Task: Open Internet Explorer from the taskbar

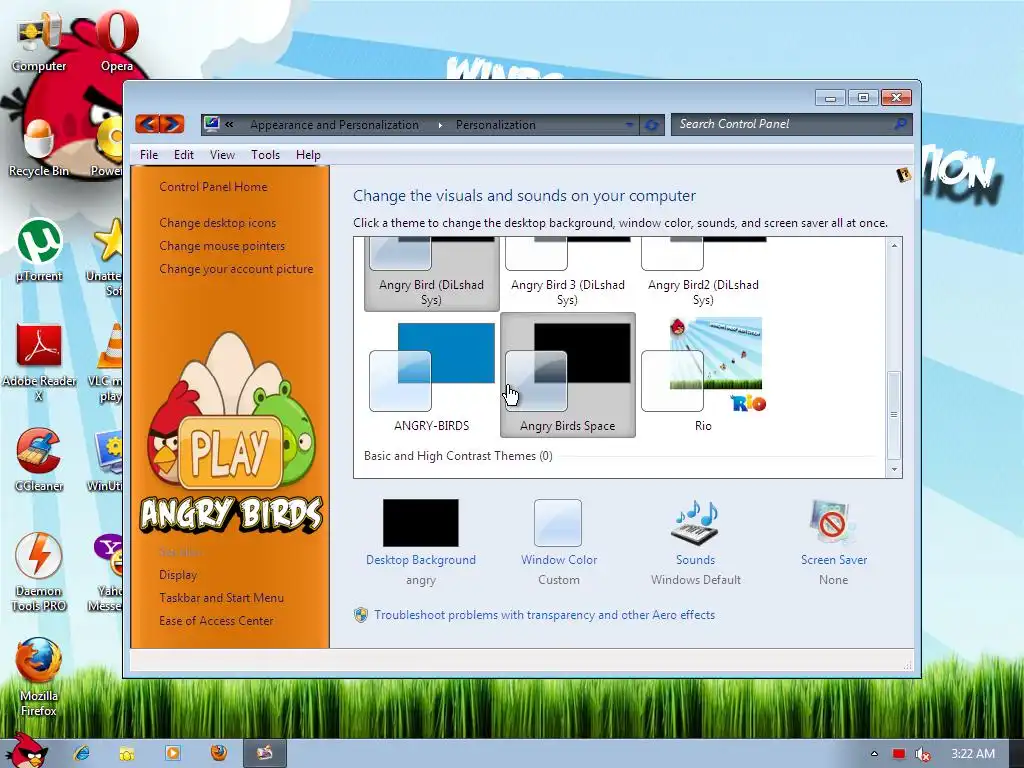Action: click(82, 753)
